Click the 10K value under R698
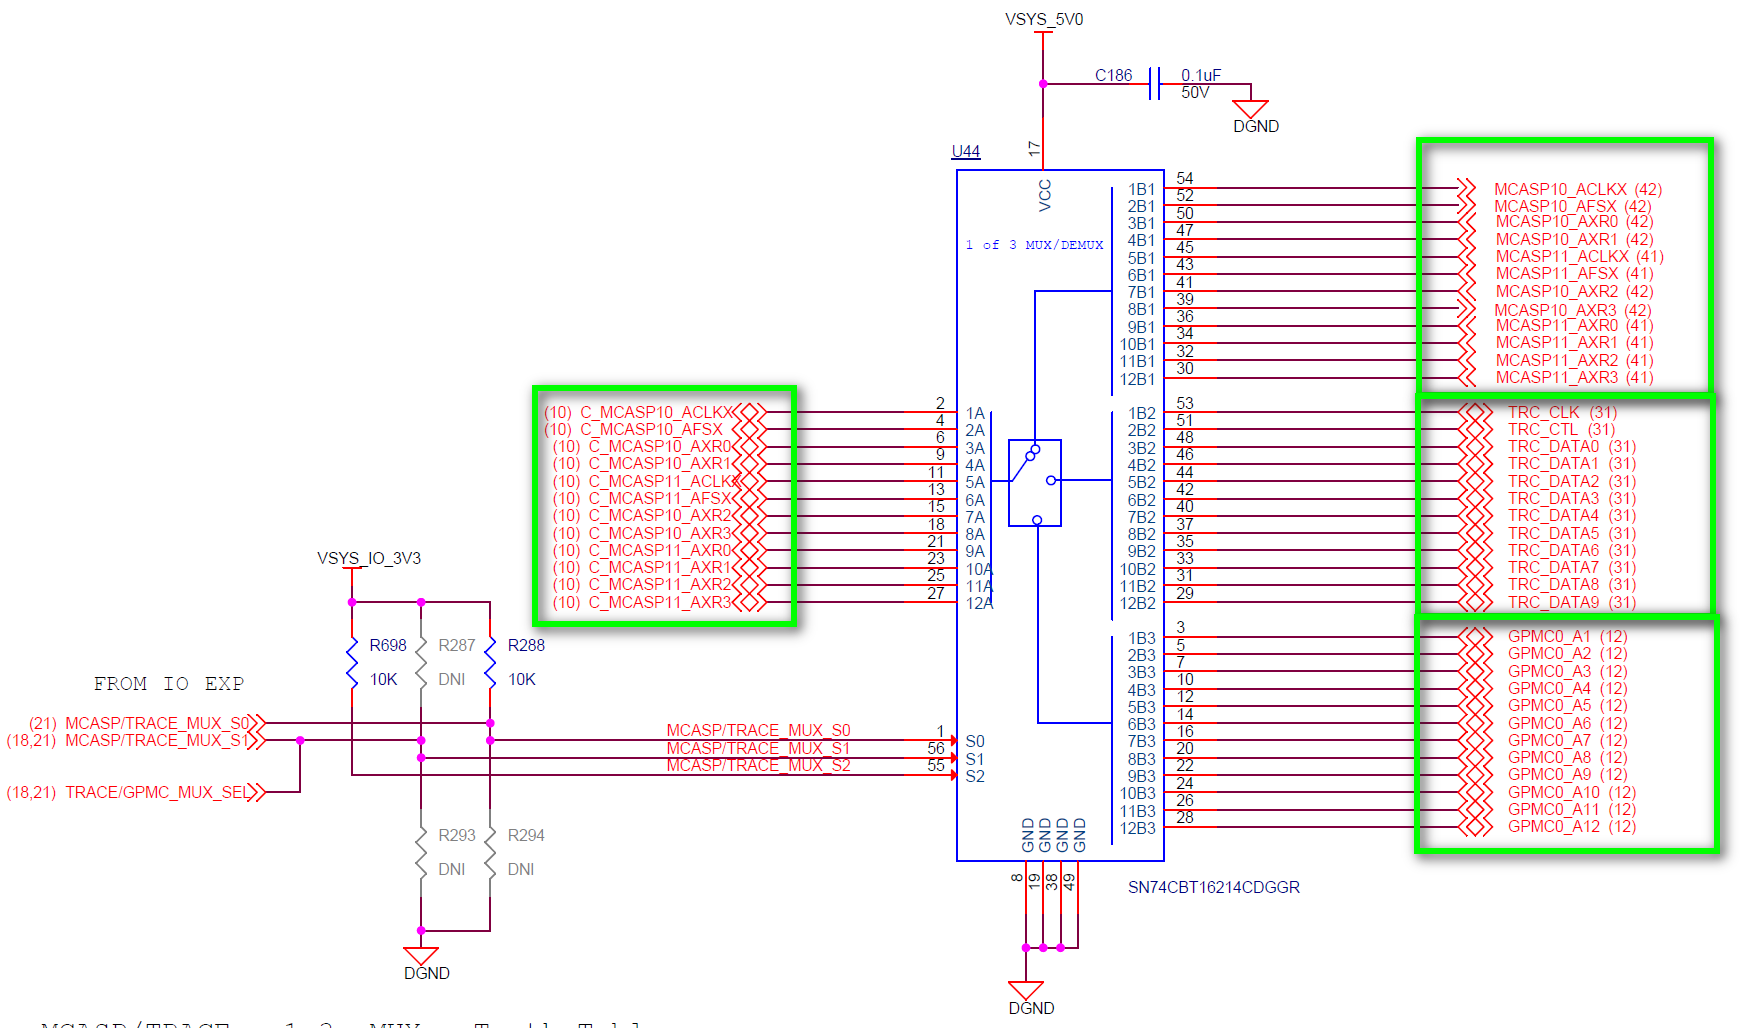 tap(384, 679)
